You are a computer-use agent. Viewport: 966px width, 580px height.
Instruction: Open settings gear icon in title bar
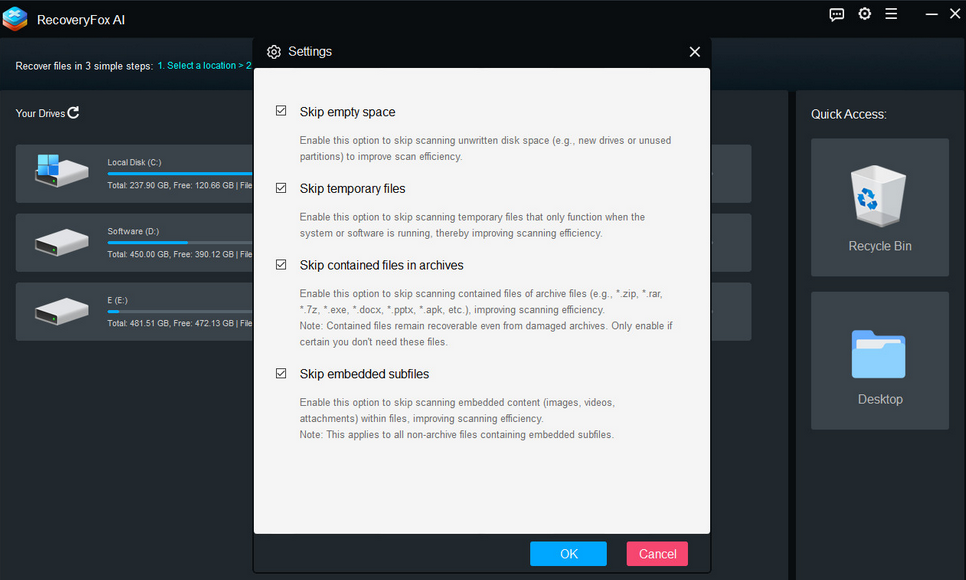tap(864, 14)
